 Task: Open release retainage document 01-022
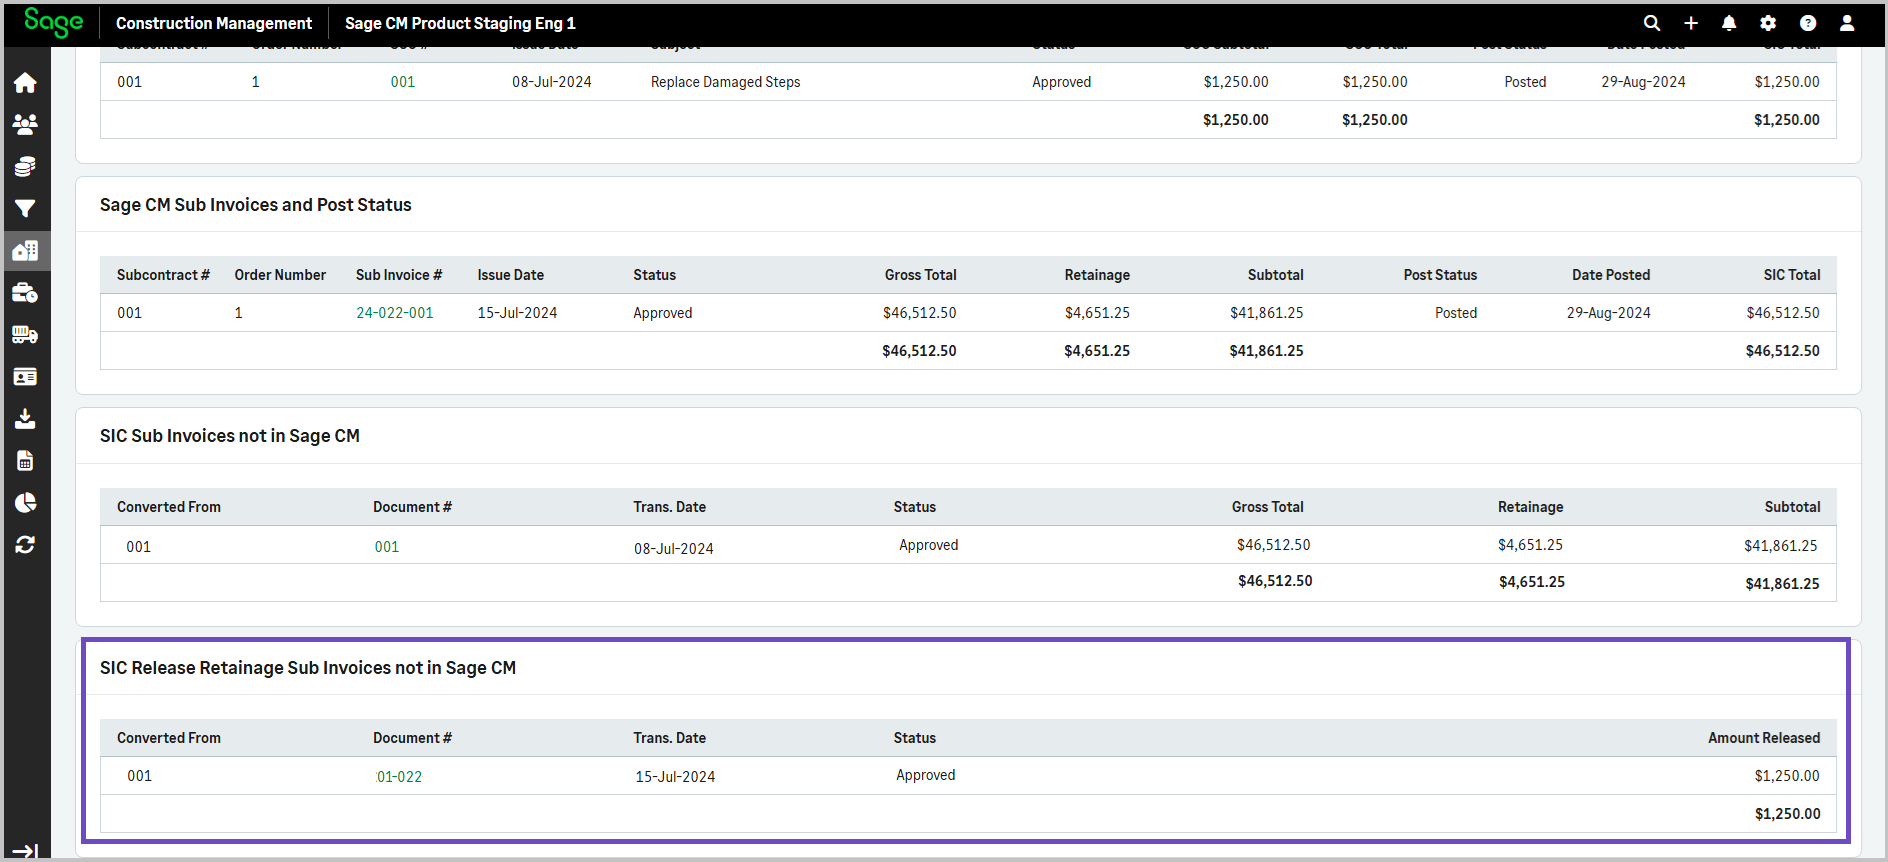coord(399,777)
